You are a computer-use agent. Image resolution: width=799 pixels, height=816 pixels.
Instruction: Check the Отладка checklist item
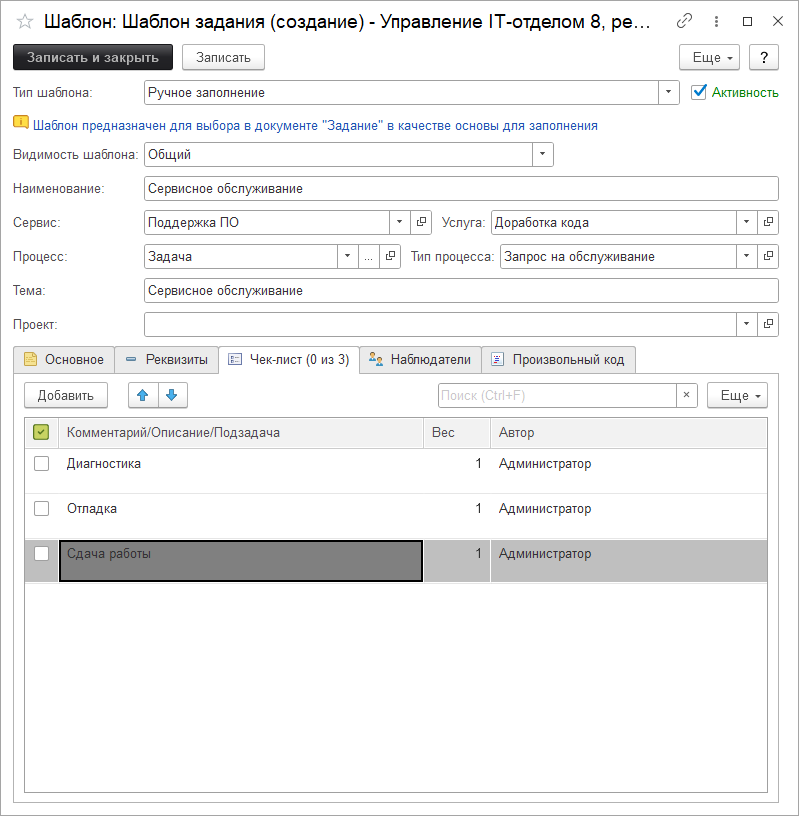pyautogui.click(x=42, y=509)
